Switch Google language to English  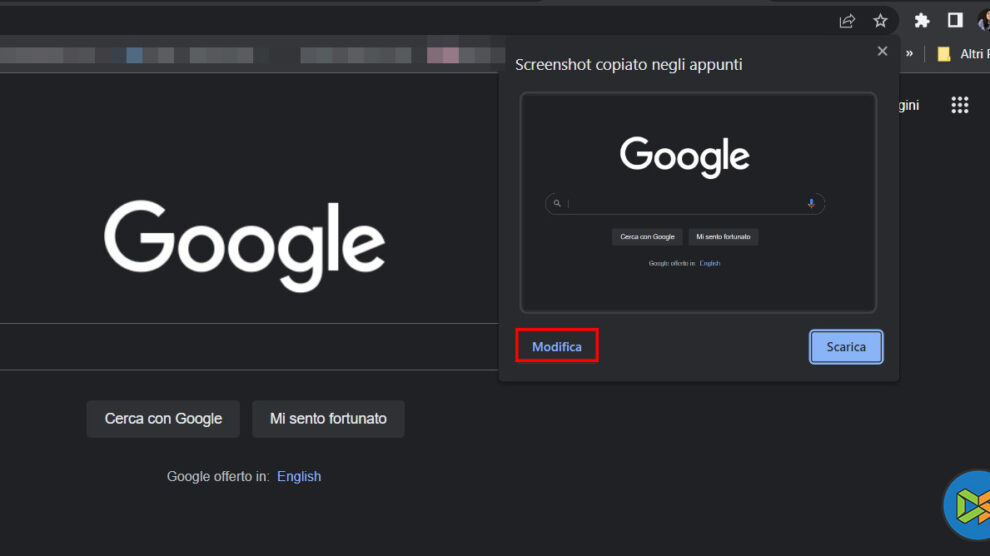click(x=299, y=476)
